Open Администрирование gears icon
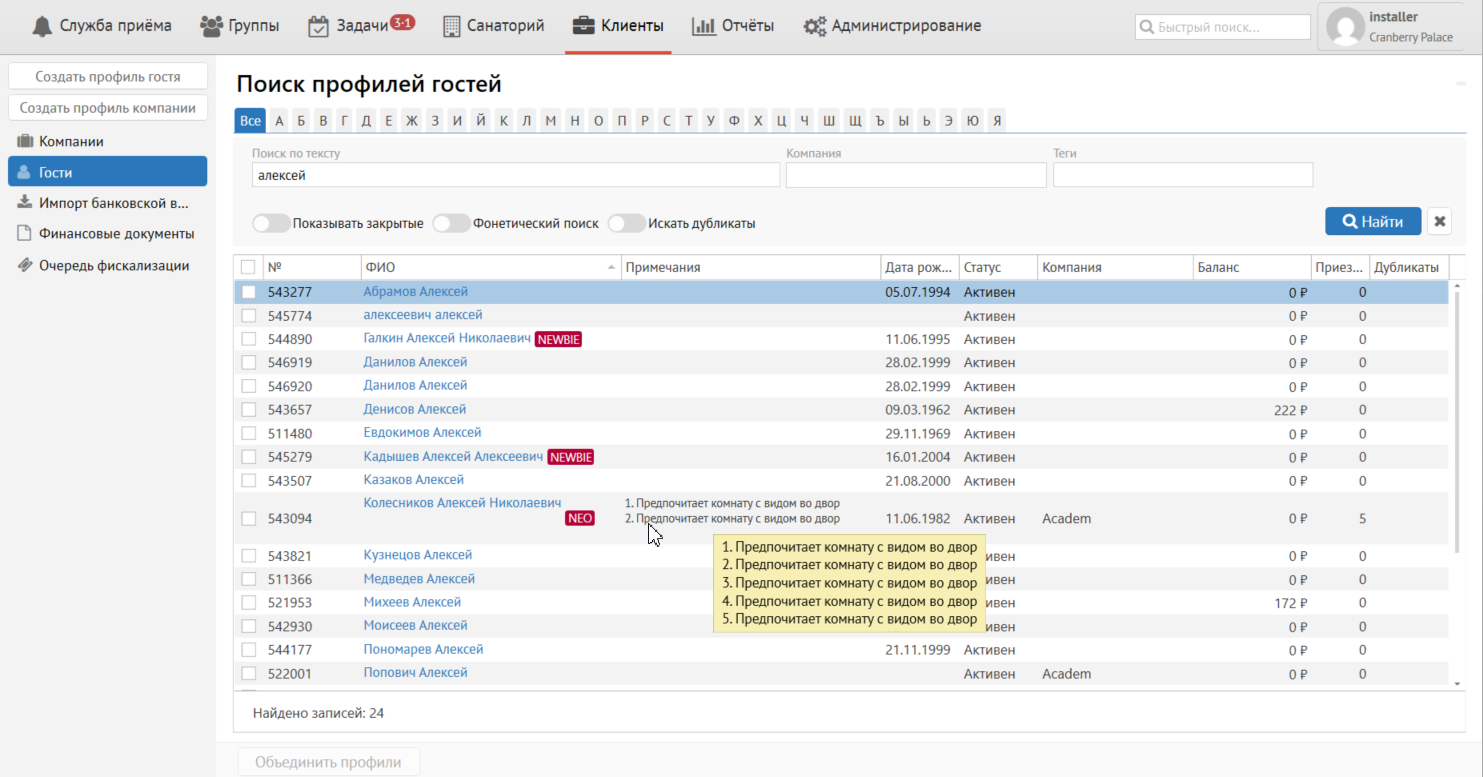1483x777 pixels. point(814,26)
